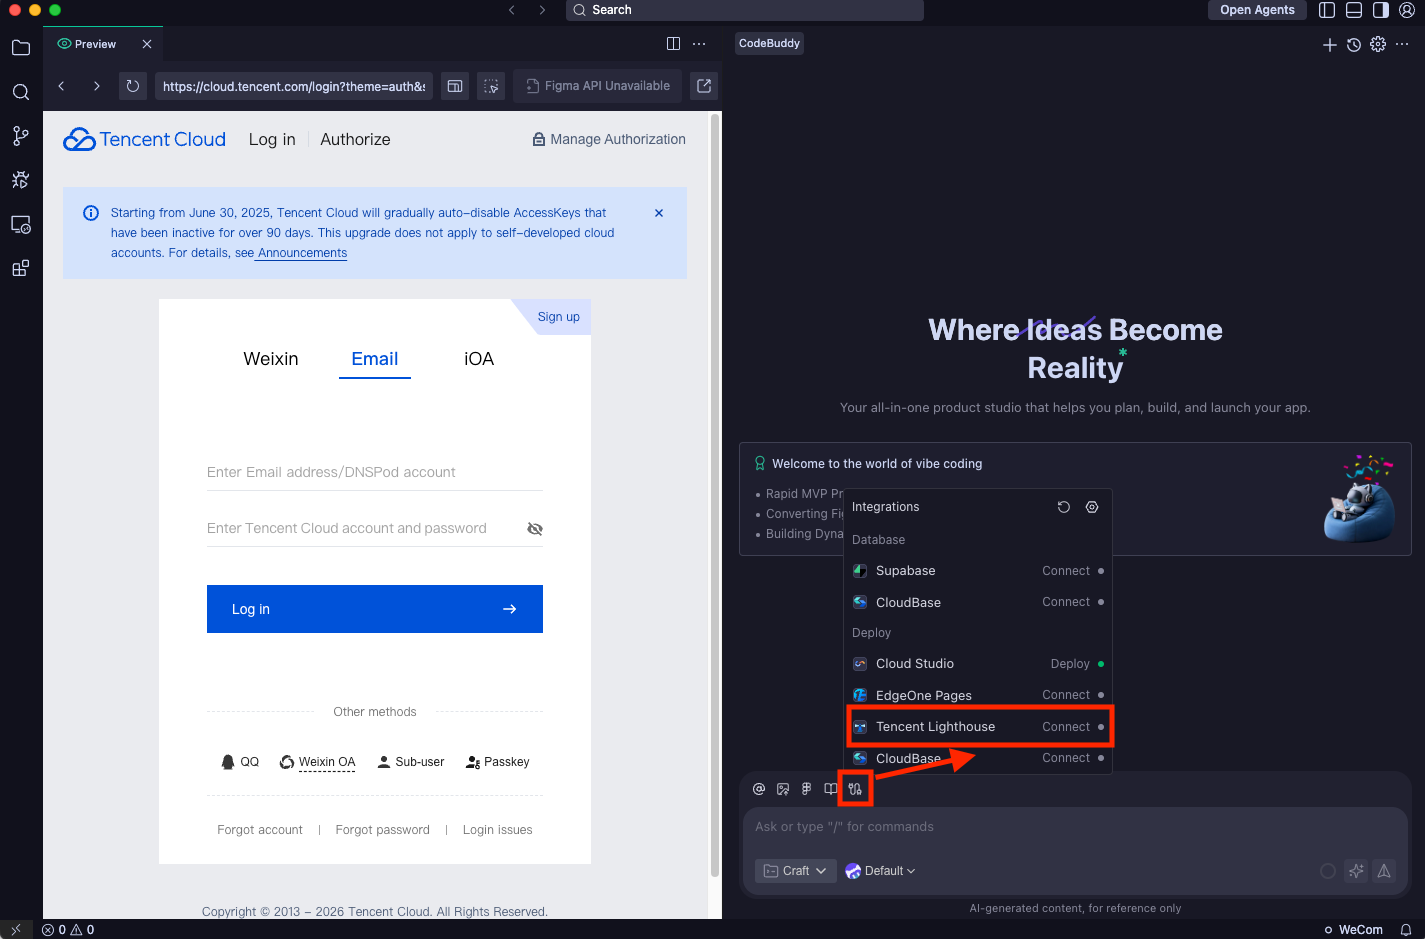Click the upload image icon in chat

pos(783,789)
